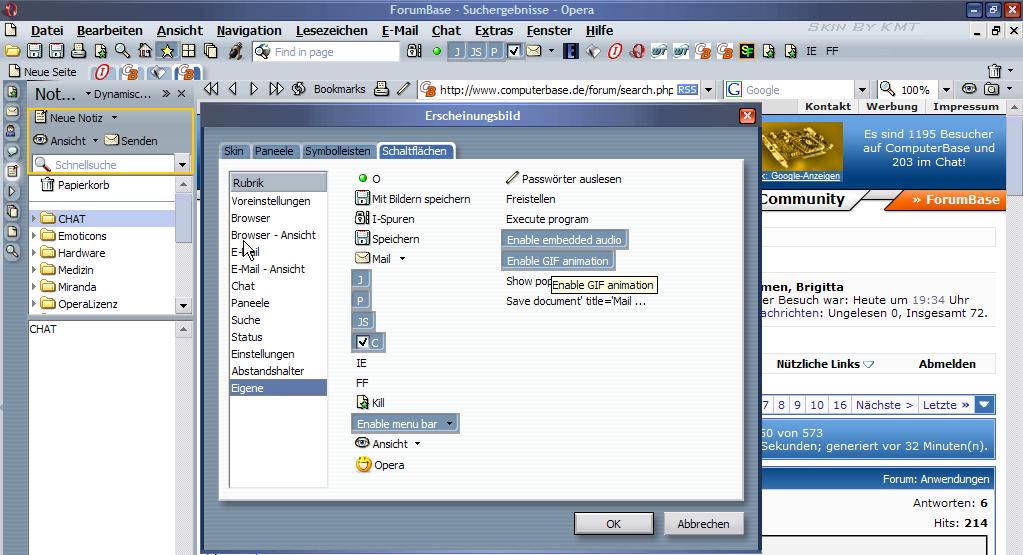
Task: Click the camera icon in the address toolbar
Action: click(x=992, y=89)
